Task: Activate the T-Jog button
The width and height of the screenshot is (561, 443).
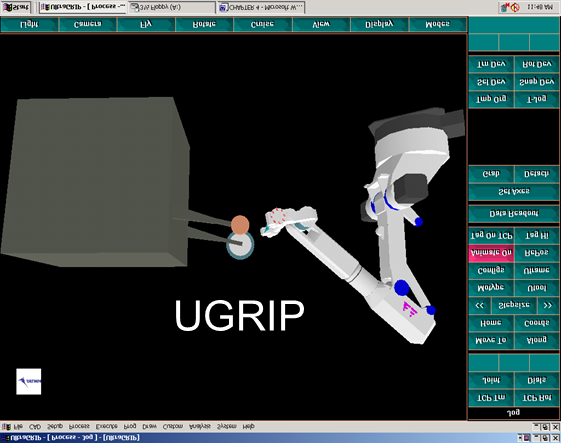Action: click(537, 99)
